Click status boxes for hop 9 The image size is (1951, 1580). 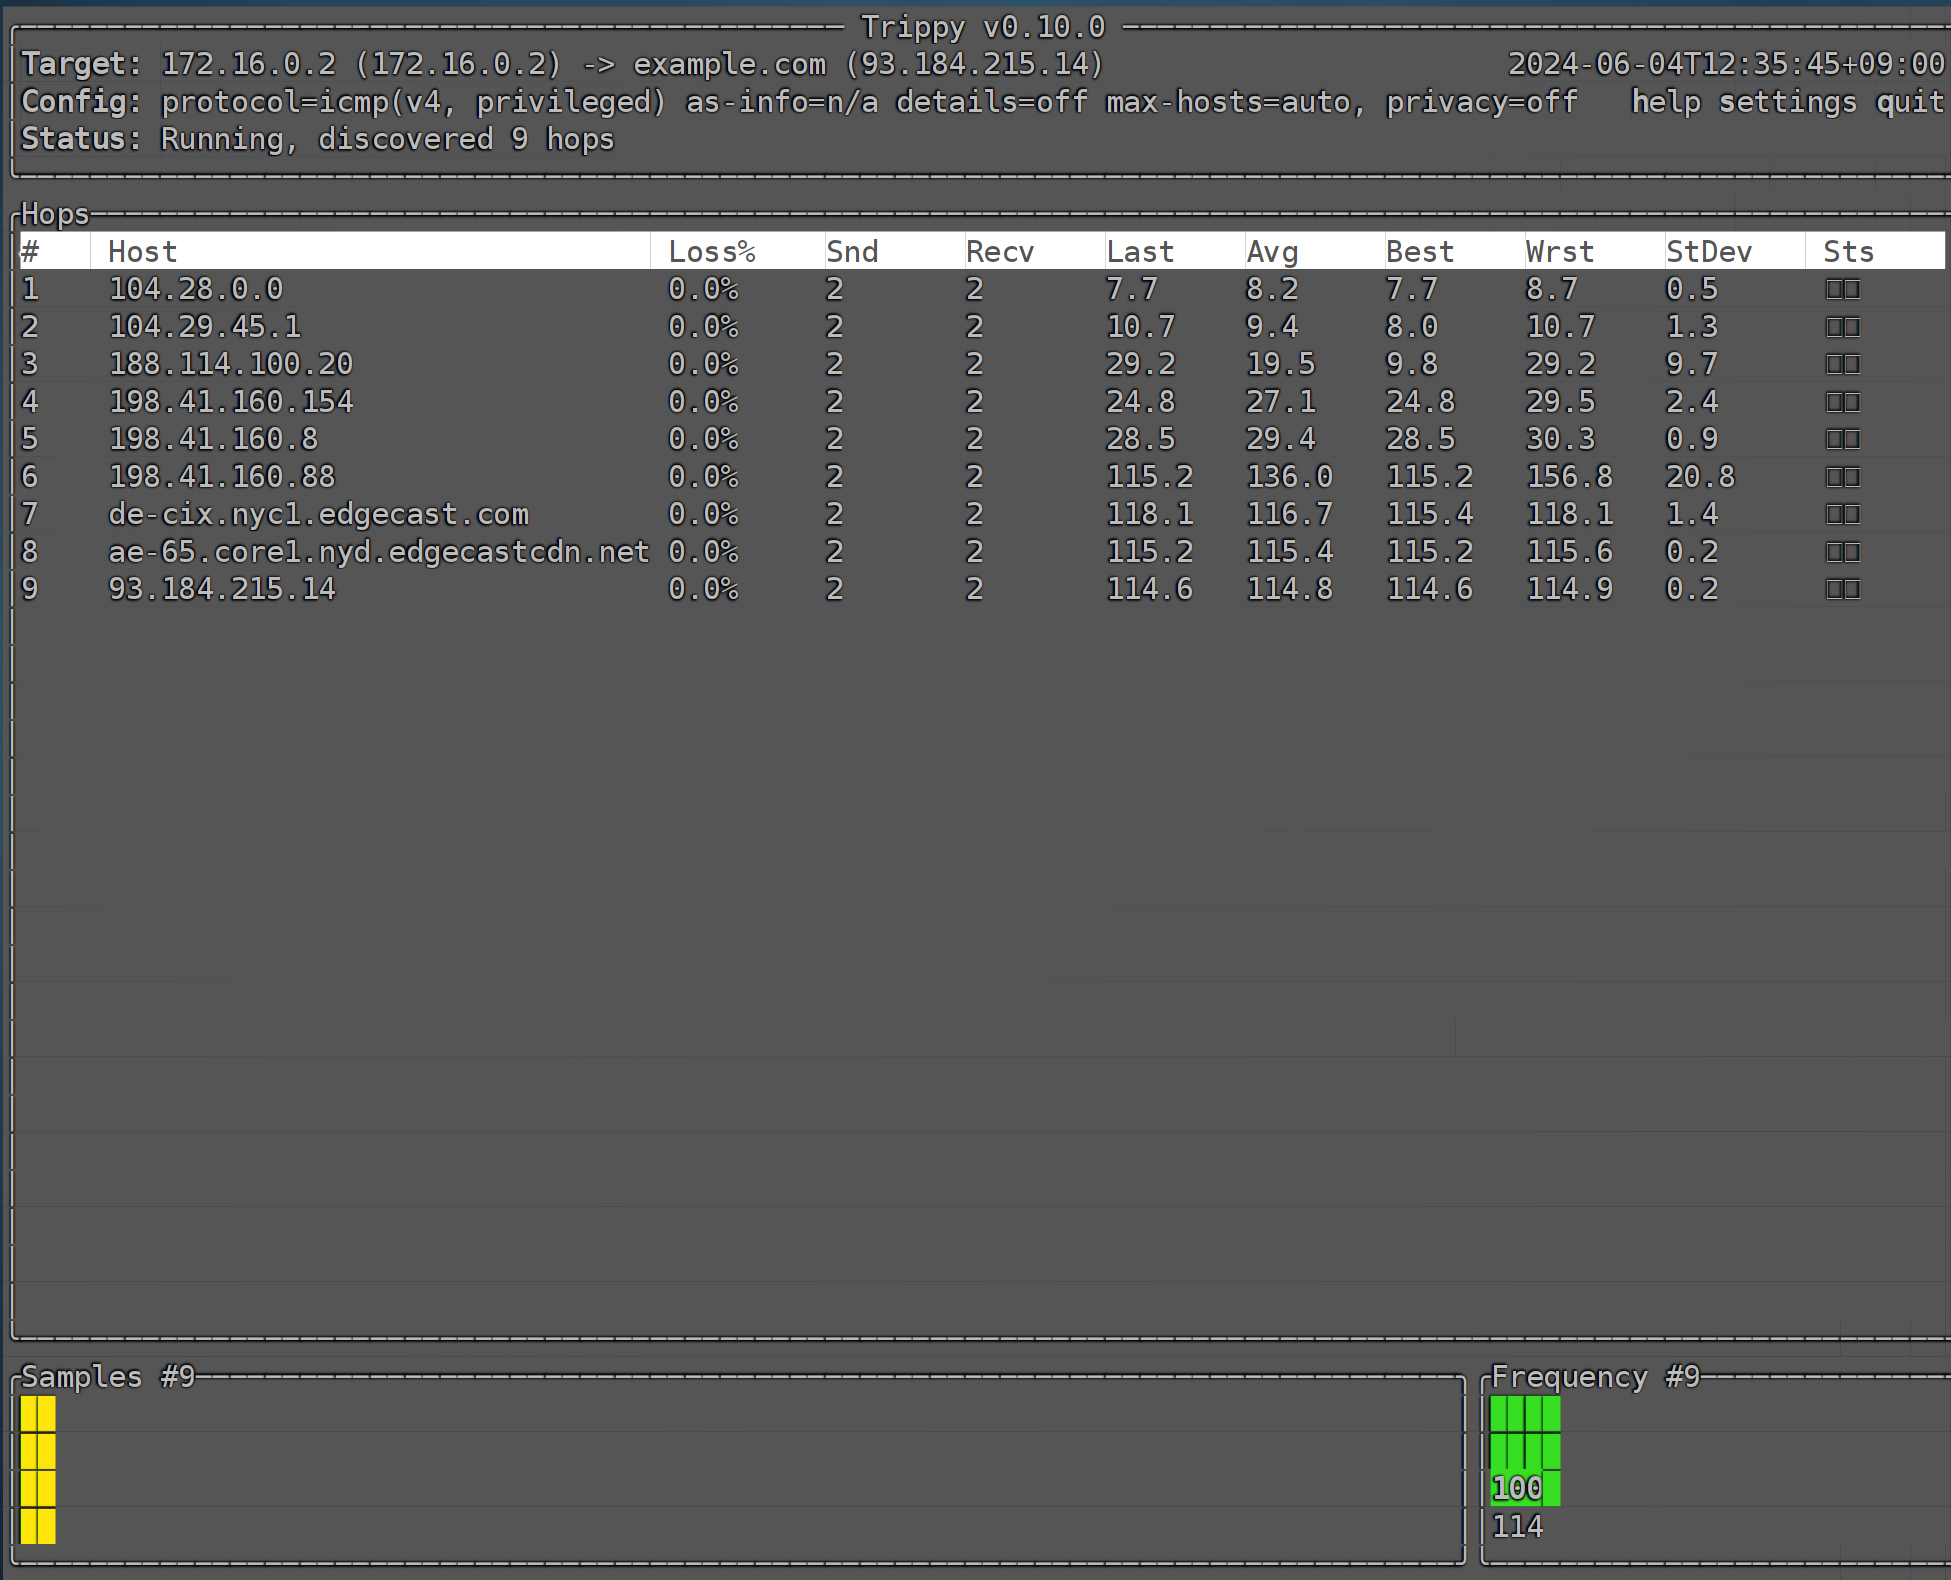click(1842, 590)
